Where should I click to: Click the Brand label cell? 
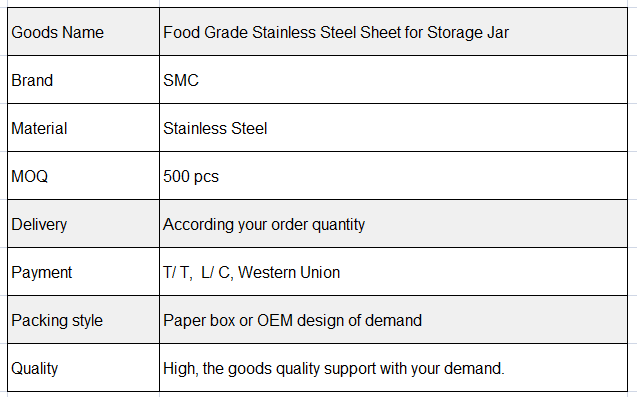[83, 80]
